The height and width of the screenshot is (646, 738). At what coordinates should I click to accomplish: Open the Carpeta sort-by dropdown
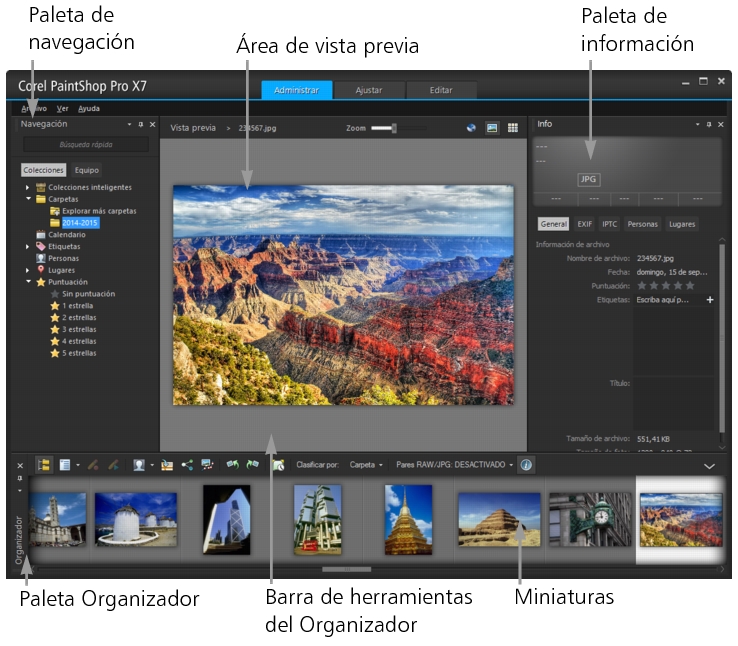click(x=366, y=465)
